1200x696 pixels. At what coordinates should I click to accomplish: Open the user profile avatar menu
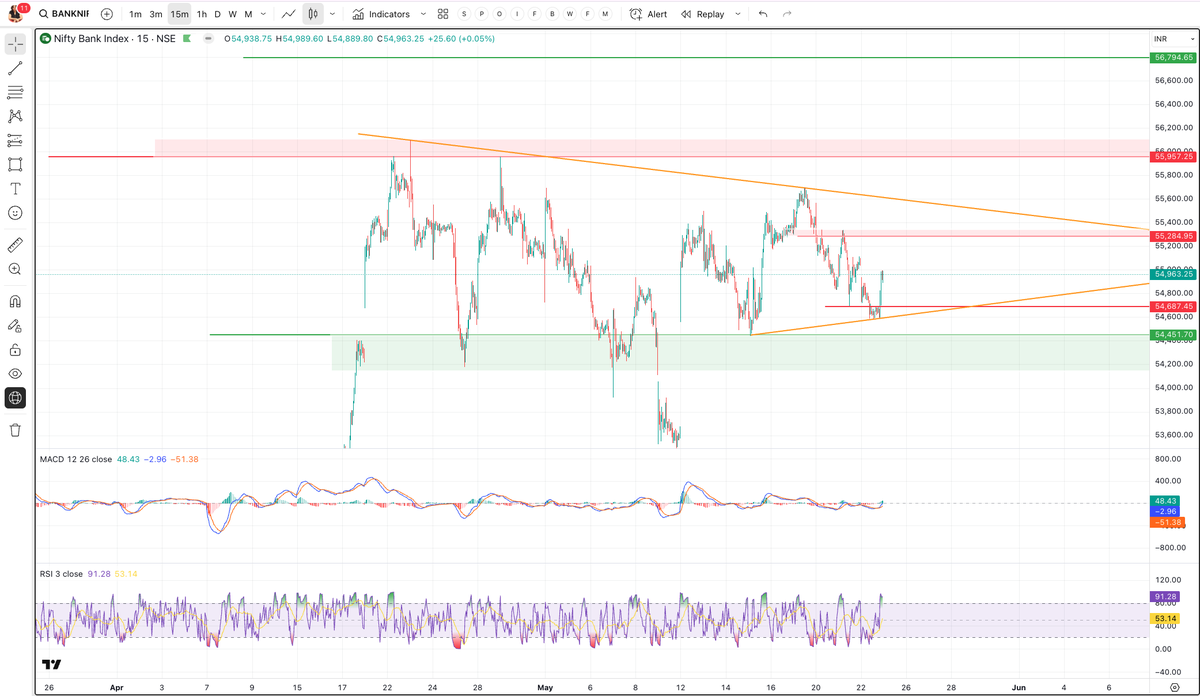point(16,14)
